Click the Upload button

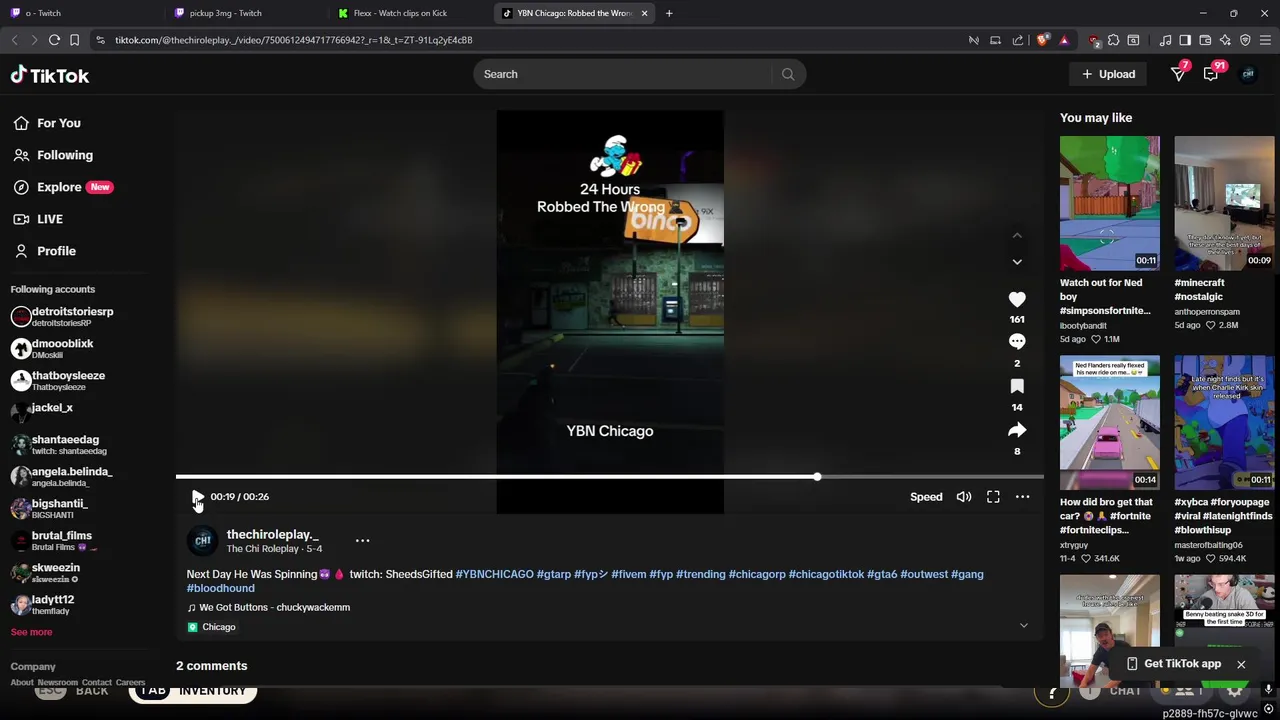point(1108,74)
